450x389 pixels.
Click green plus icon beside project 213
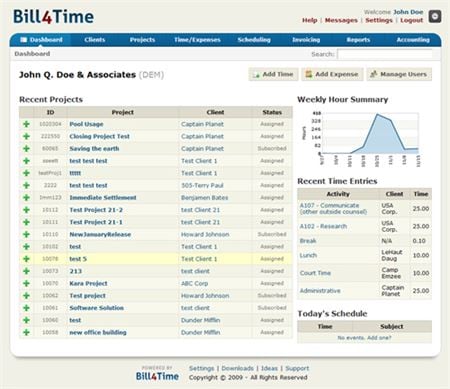tap(26, 271)
